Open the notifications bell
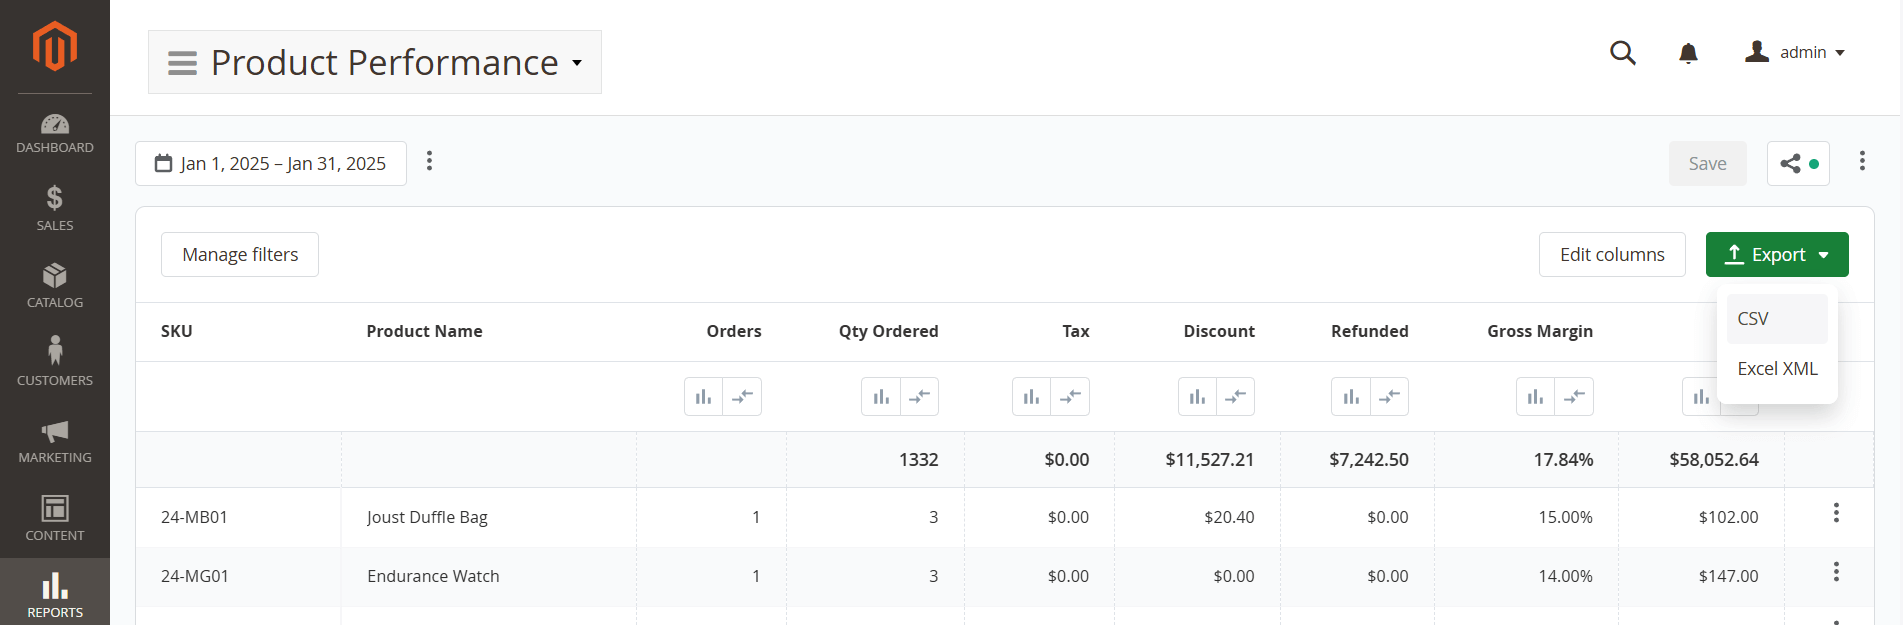The height and width of the screenshot is (625, 1903). click(1688, 53)
